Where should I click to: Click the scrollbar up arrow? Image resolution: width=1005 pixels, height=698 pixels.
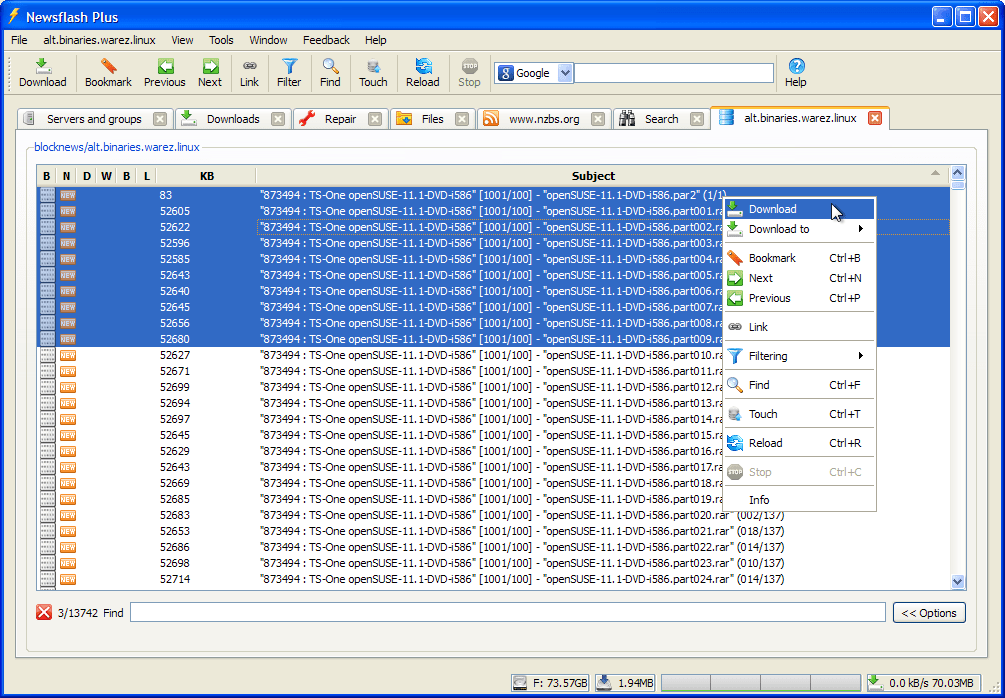coord(958,172)
